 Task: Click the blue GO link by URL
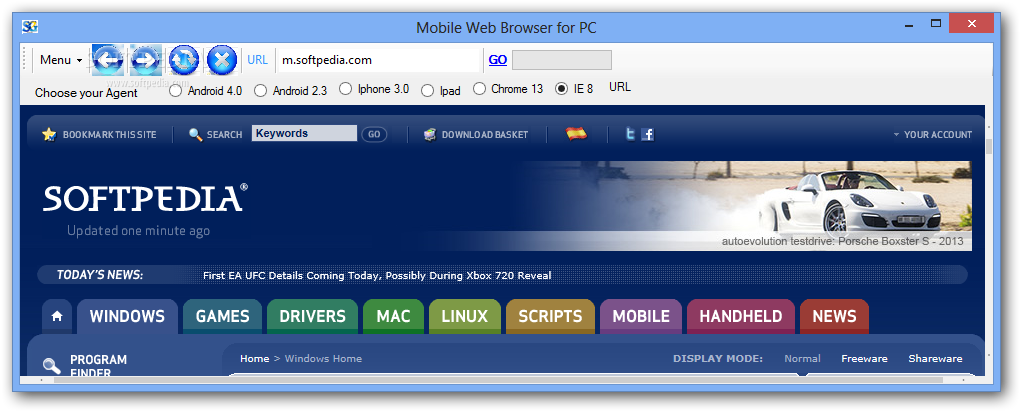point(497,60)
